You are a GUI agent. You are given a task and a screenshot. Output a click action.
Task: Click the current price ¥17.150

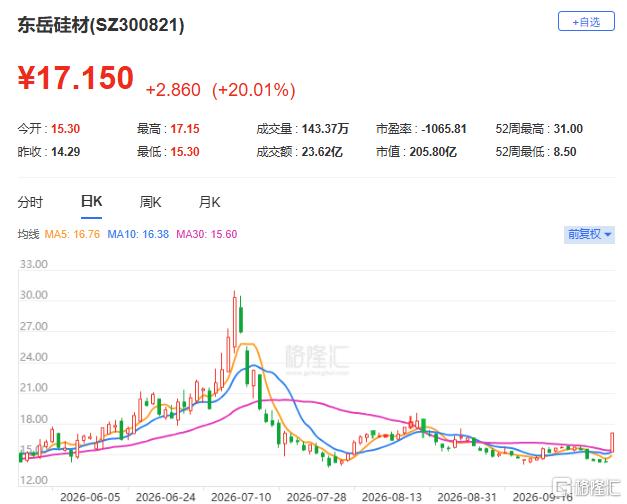(x=76, y=78)
